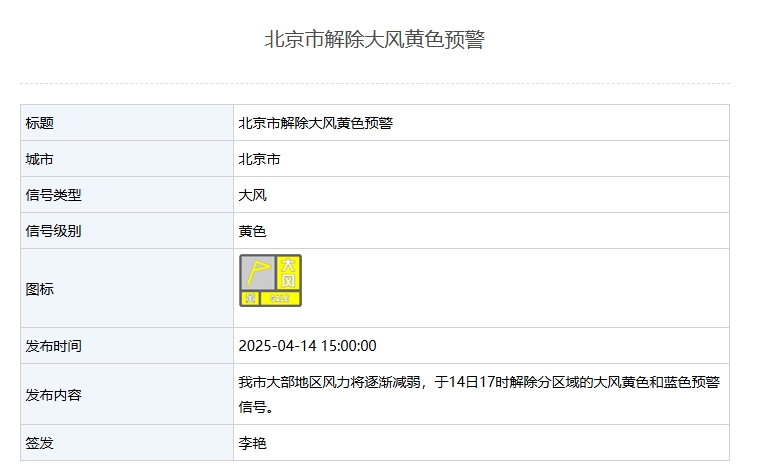Click the 信号级别 row label
The image size is (762, 473).
point(54,231)
